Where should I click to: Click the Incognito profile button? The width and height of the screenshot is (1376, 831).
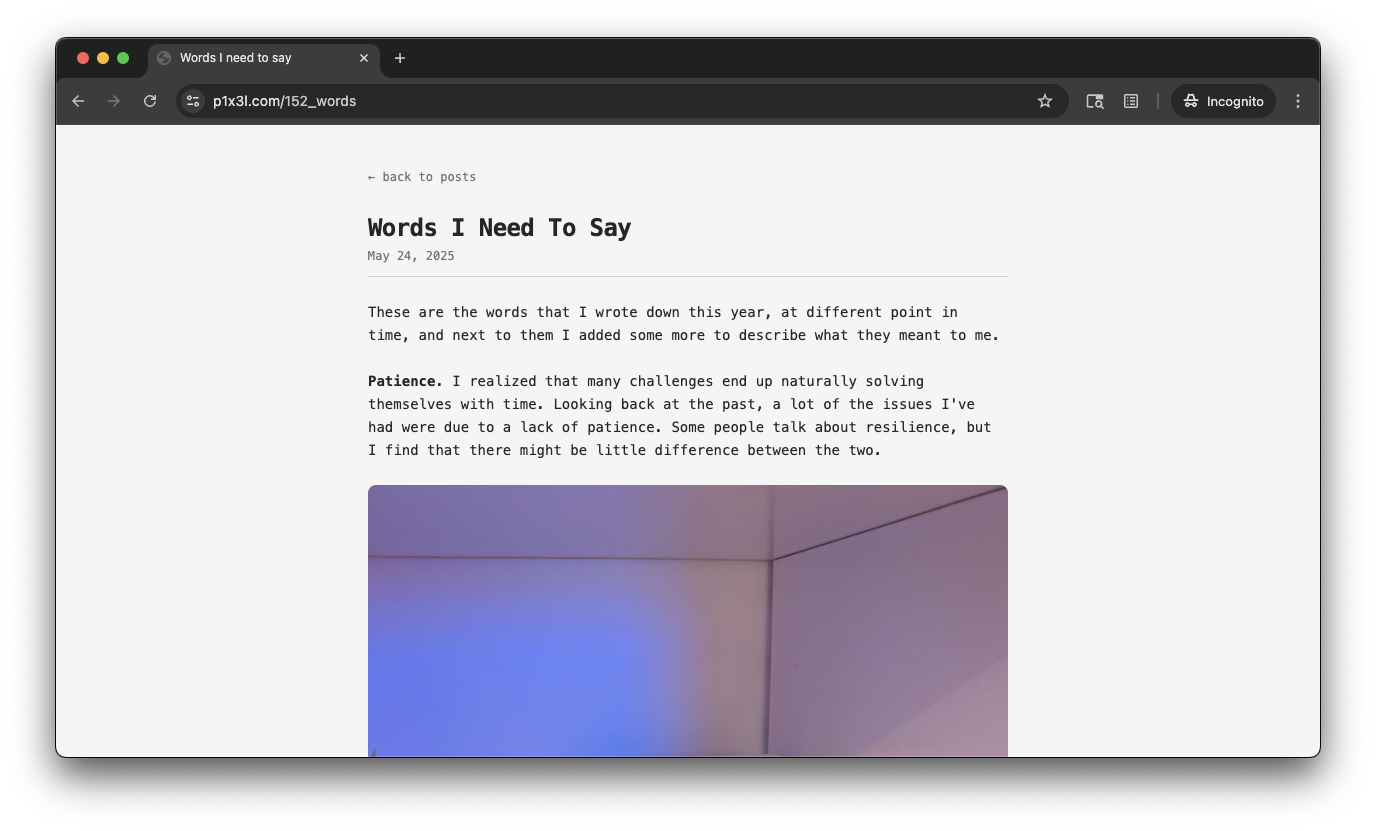coord(1223,101)
